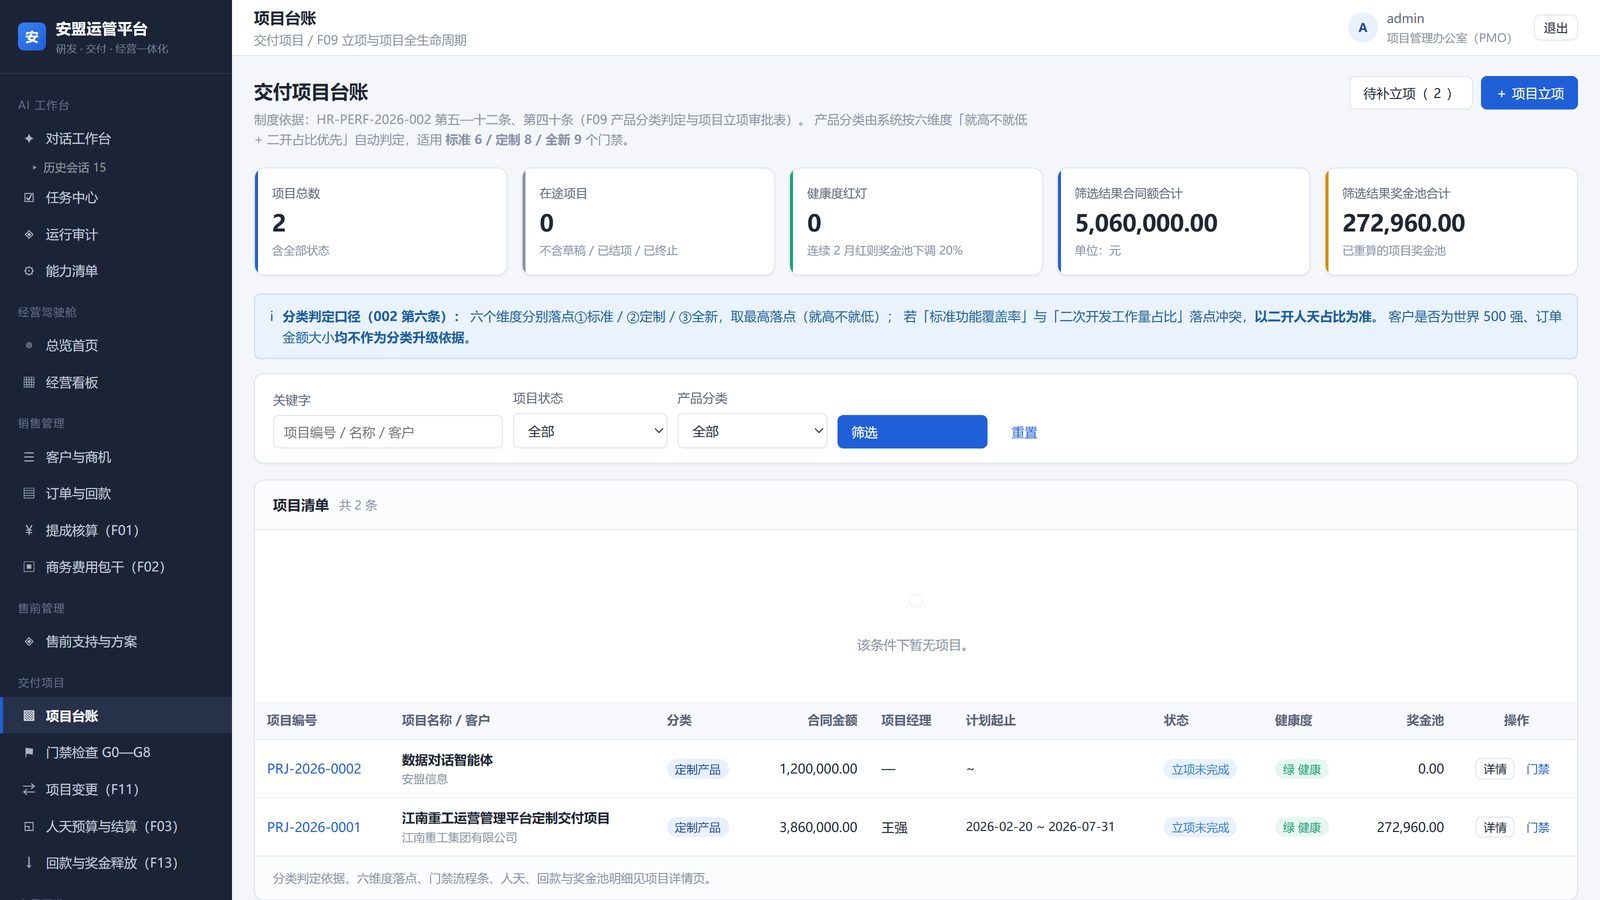The width and height of the screenshot is (1600, 900).
Task: Click the admin avatar circle
Action: (1362, 28)
